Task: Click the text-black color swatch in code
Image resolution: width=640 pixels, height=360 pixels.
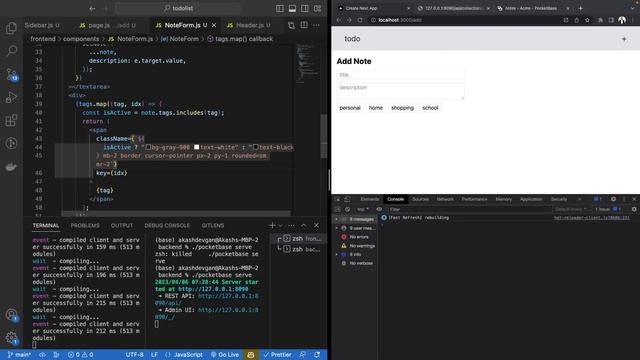Action: pos(256,147)
